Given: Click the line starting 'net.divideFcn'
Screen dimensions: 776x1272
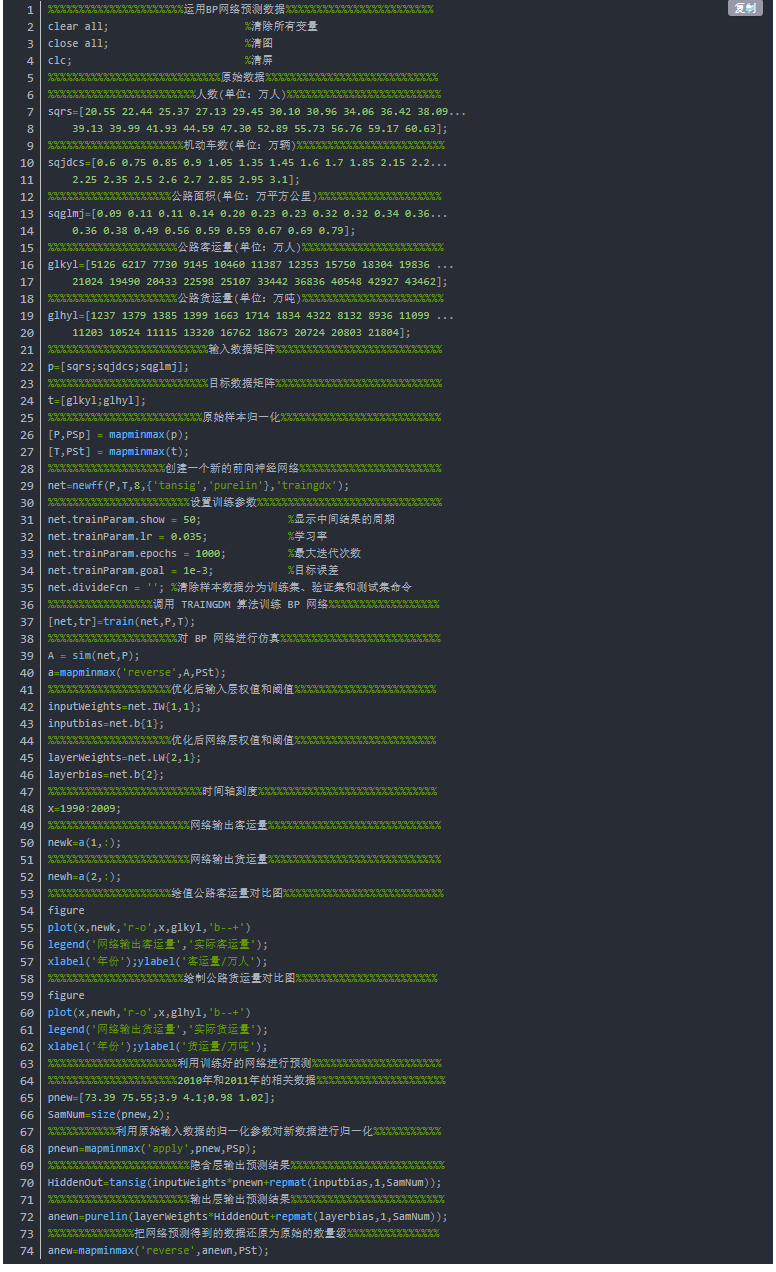Looking at the screenshot, I should [x=230, y=587].
